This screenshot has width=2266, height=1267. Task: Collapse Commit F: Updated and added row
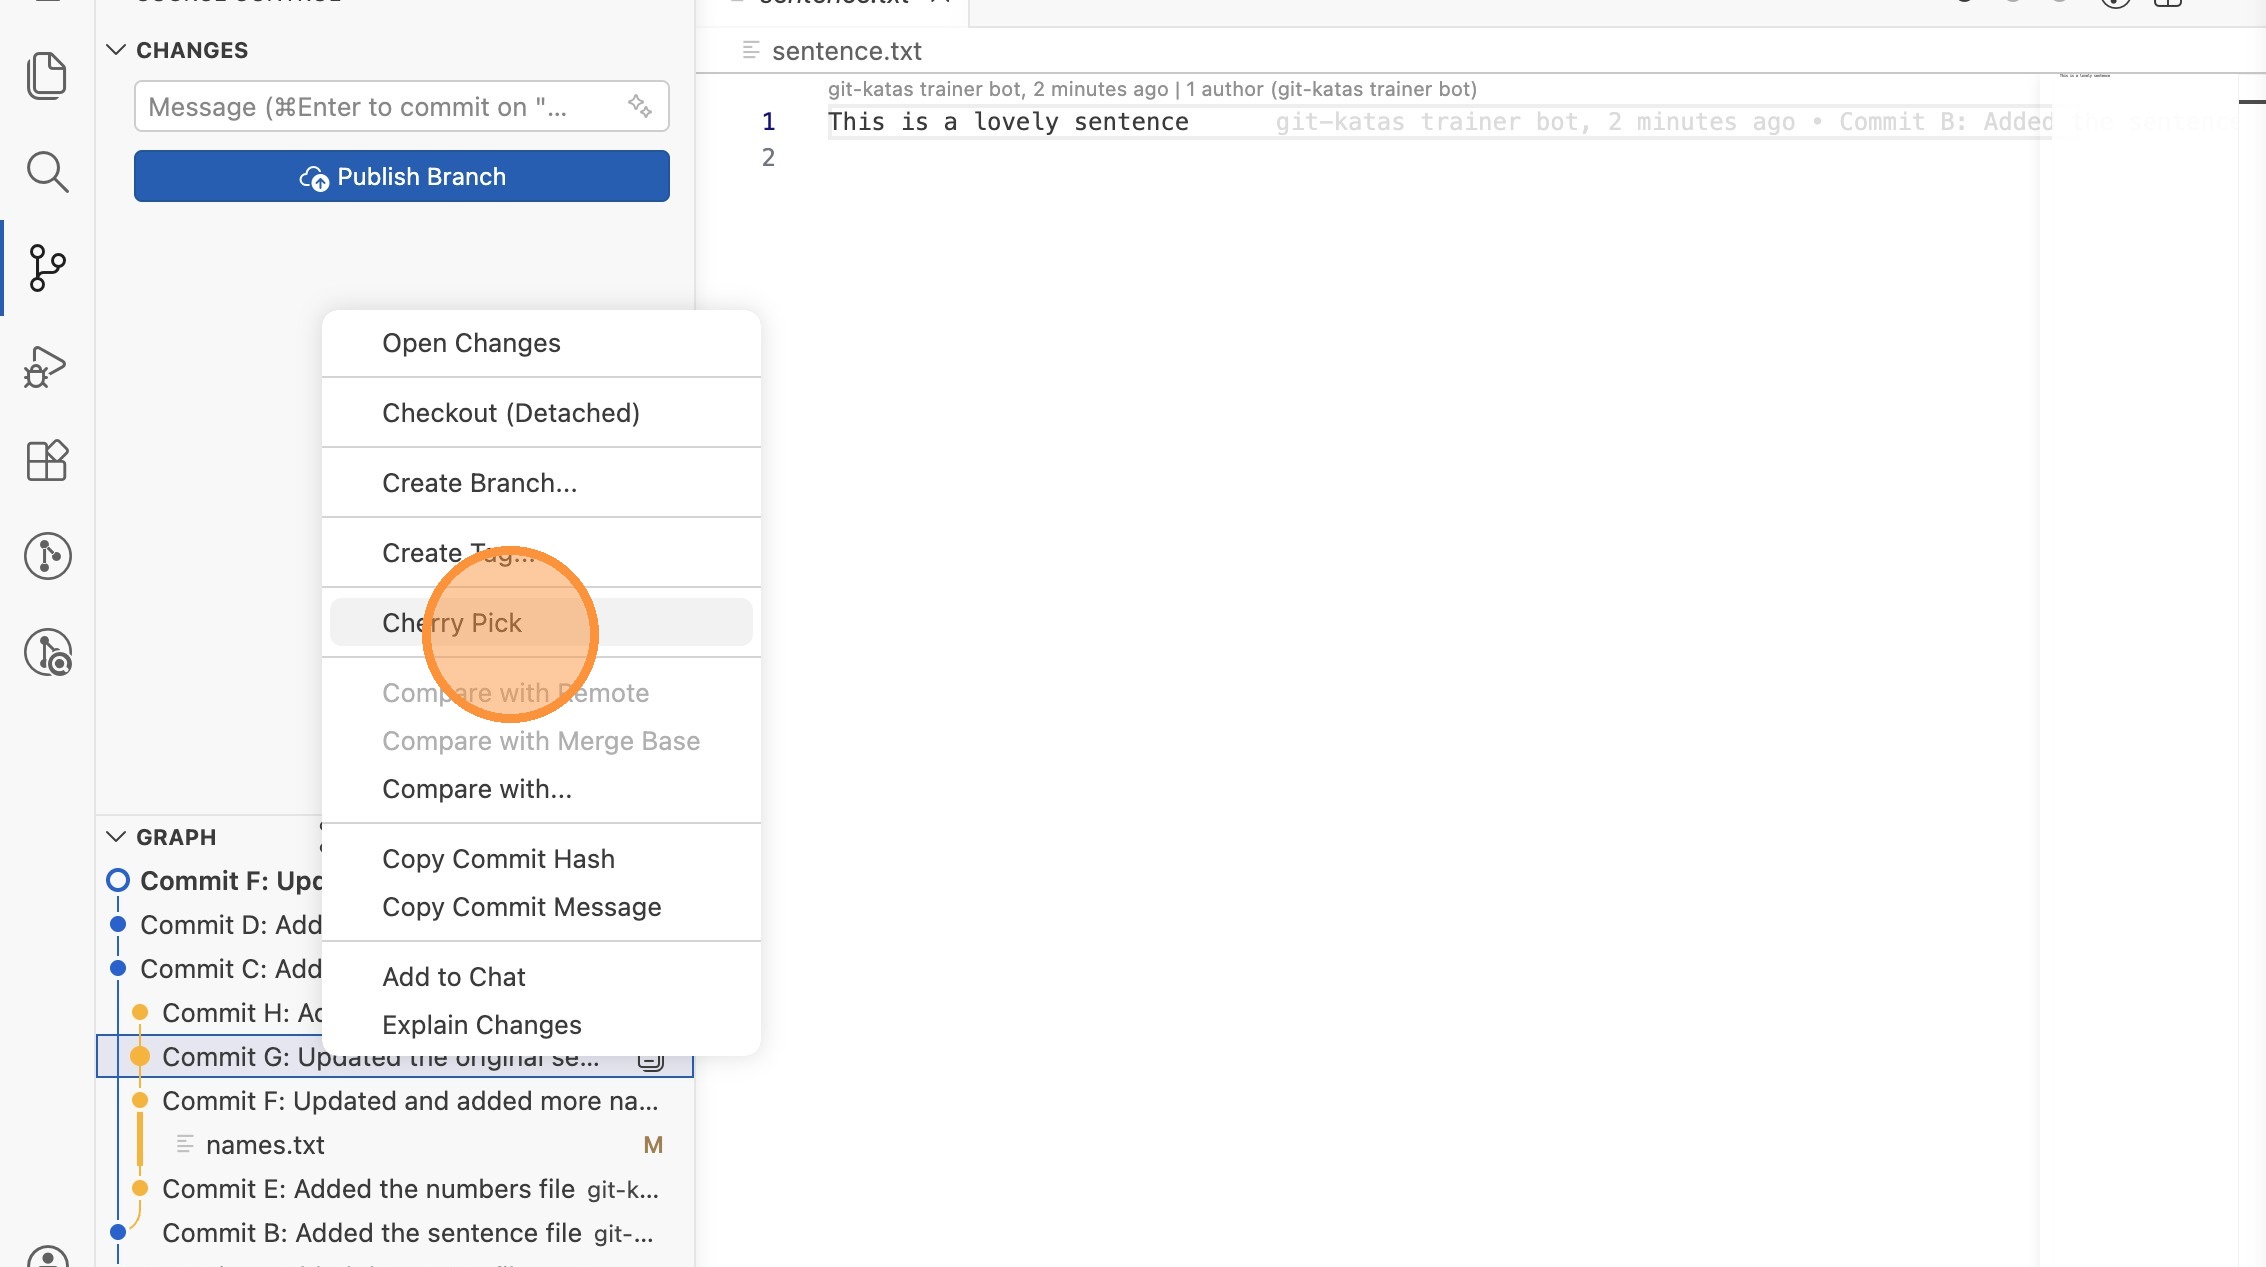410,1101
